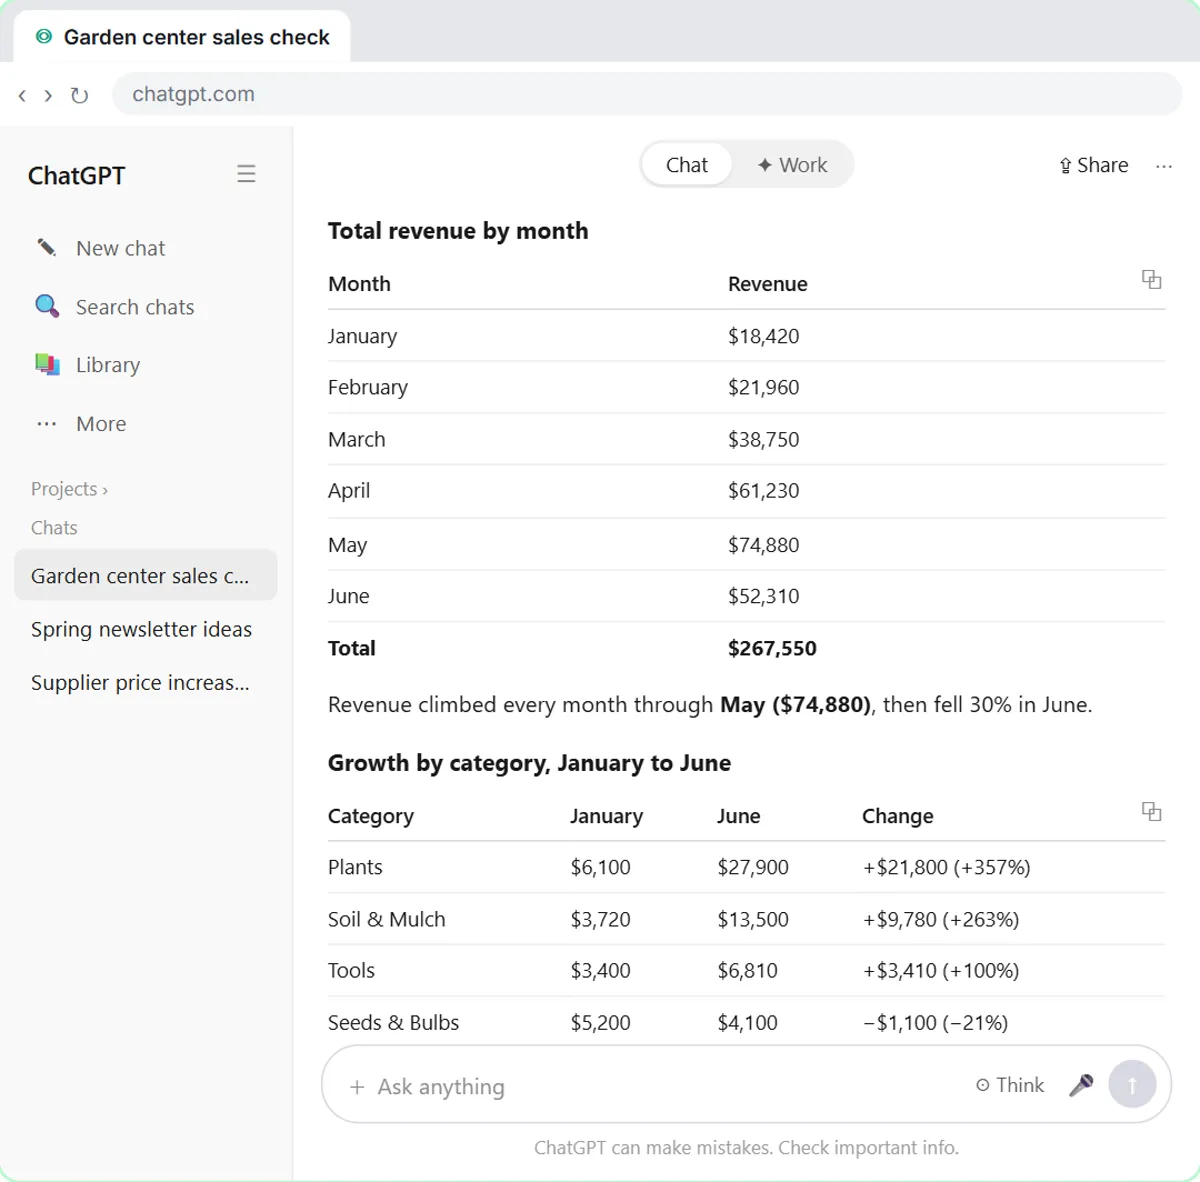The image size is (1200, 1182).
Task: Reload the page with the refresh icon
Action: click(80, 95)
